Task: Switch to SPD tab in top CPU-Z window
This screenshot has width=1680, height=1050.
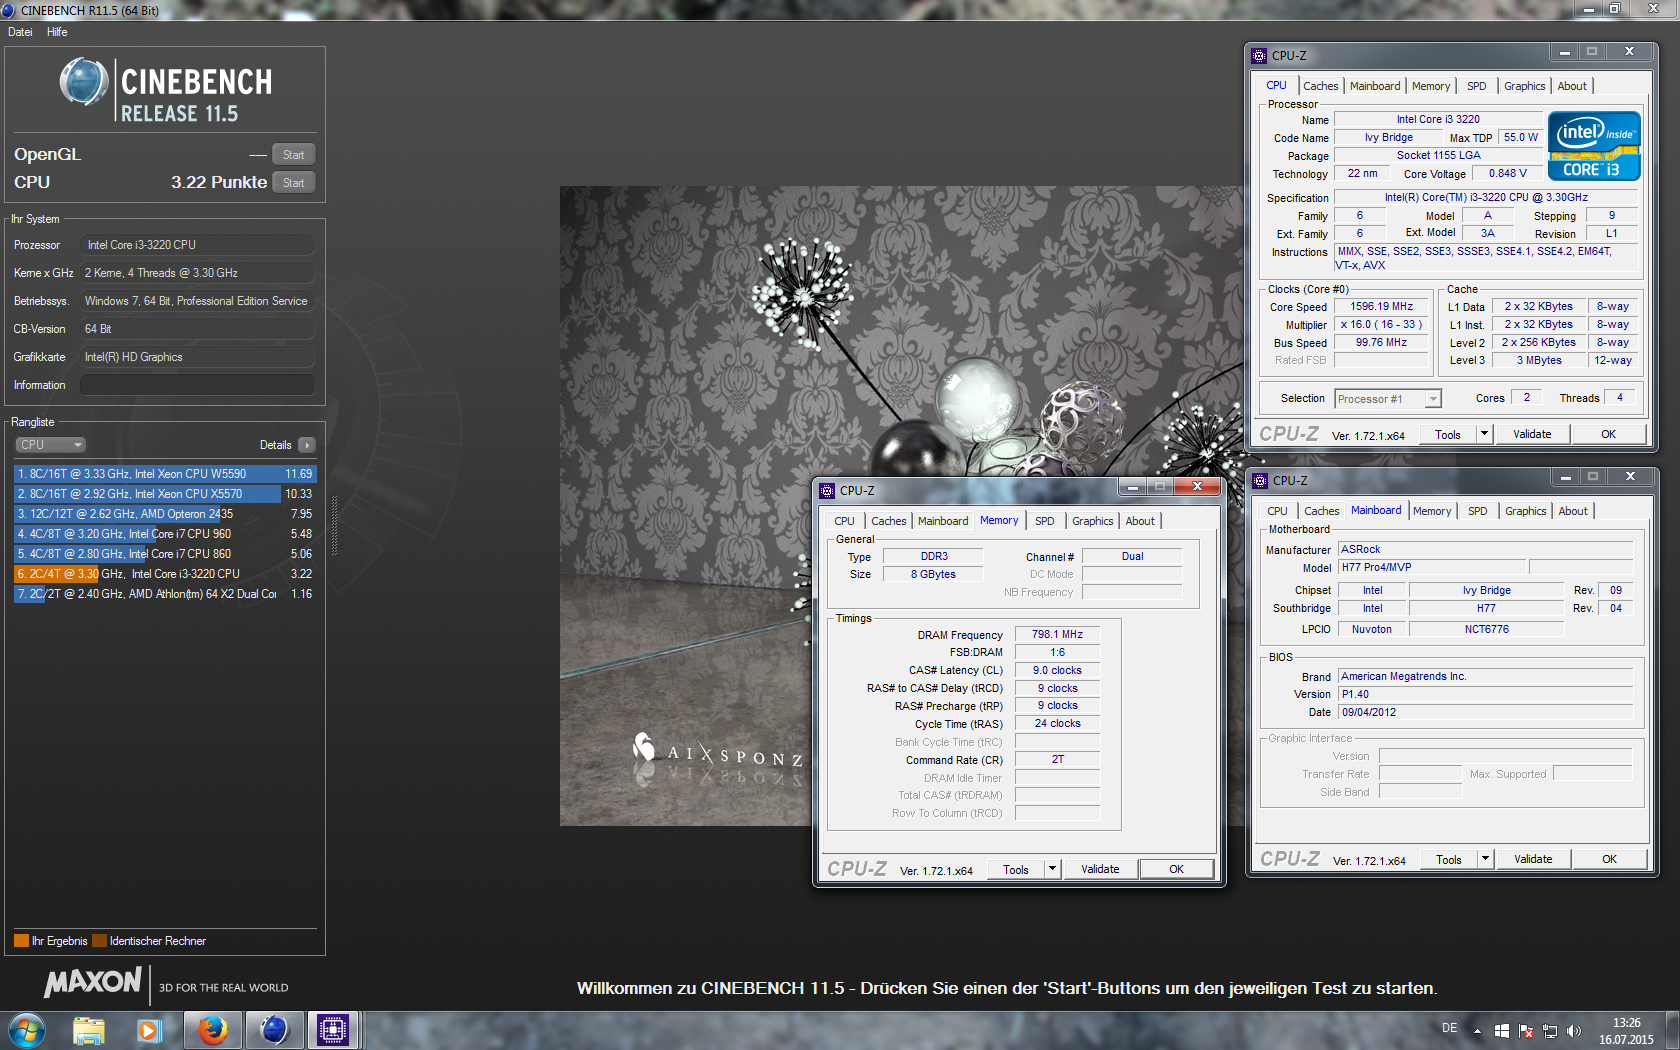Action: tap(1476, 86)
